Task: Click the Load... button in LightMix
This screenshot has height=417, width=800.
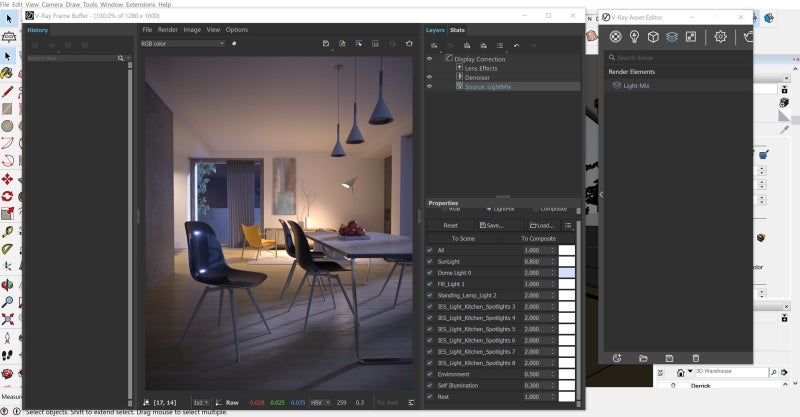Action: point(542,225)
